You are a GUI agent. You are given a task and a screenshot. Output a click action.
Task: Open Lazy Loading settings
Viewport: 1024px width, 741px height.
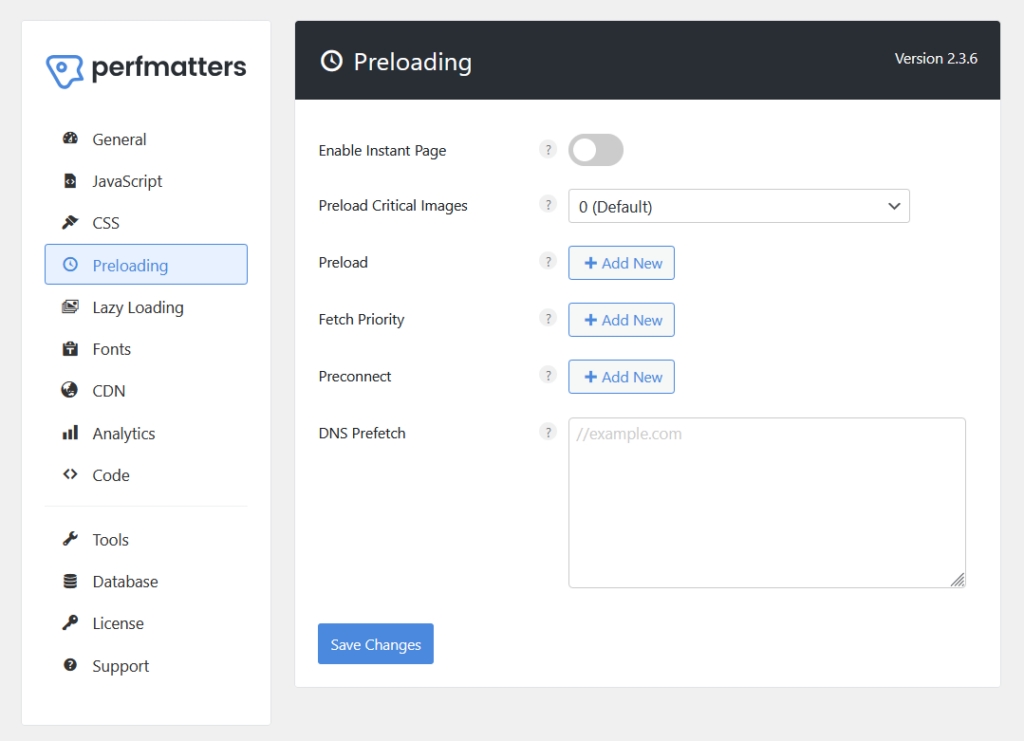146,307
